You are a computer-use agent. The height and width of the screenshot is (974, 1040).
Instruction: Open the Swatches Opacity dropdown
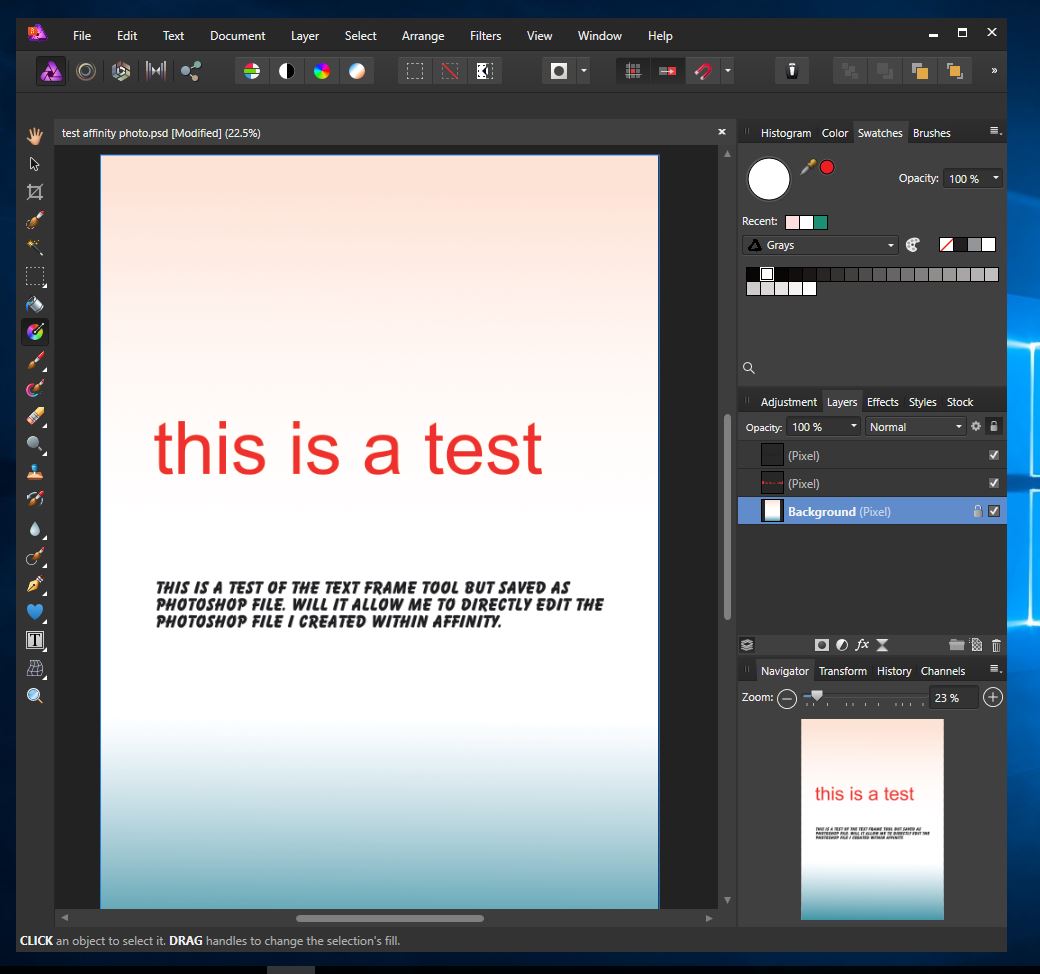[x=996, y=178]
